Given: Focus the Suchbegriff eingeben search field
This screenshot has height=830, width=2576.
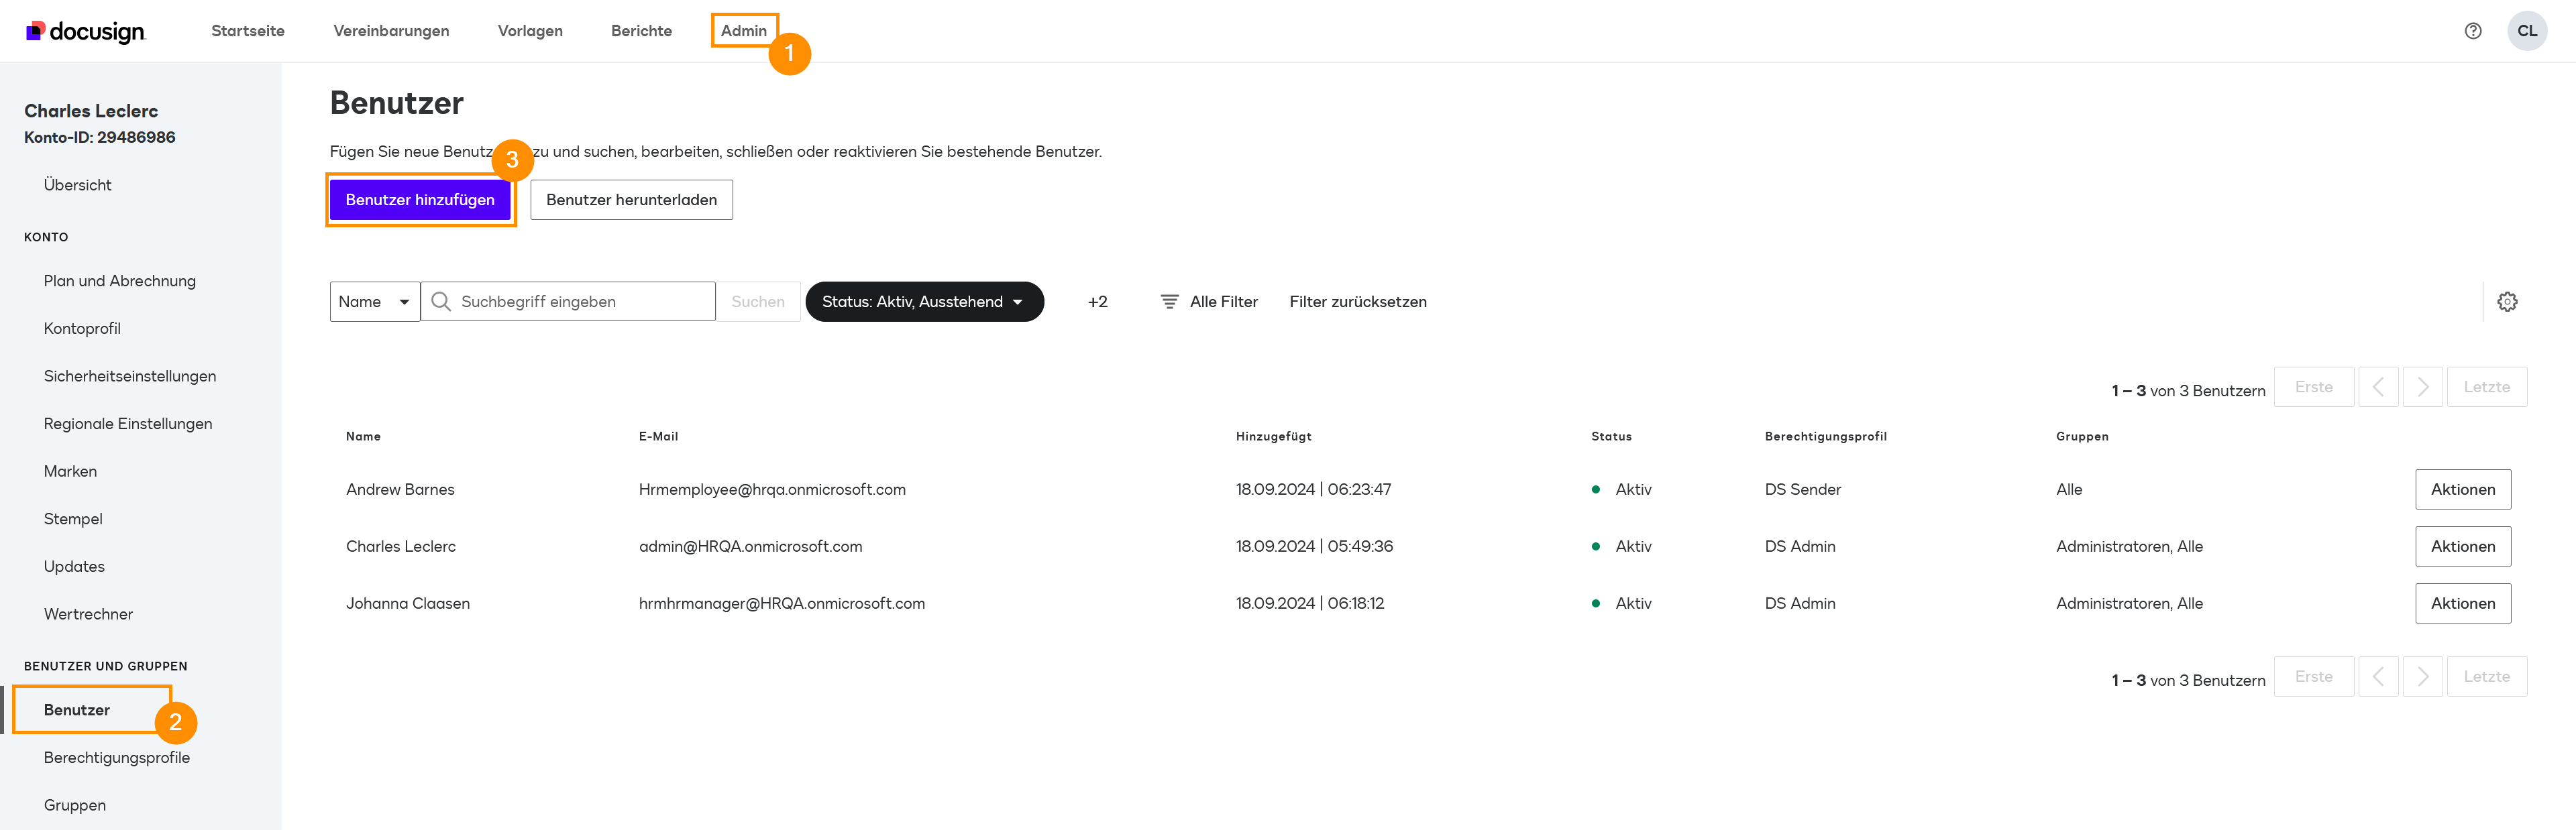Looking at the screenshot, I should pyautogui.click(x=580, y=302).
